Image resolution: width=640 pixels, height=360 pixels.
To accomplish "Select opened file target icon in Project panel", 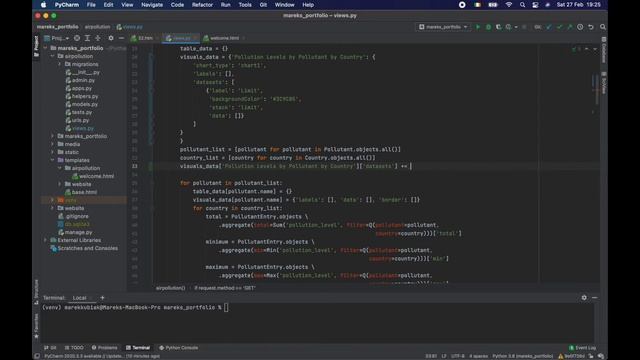I will tap(77, 38).
